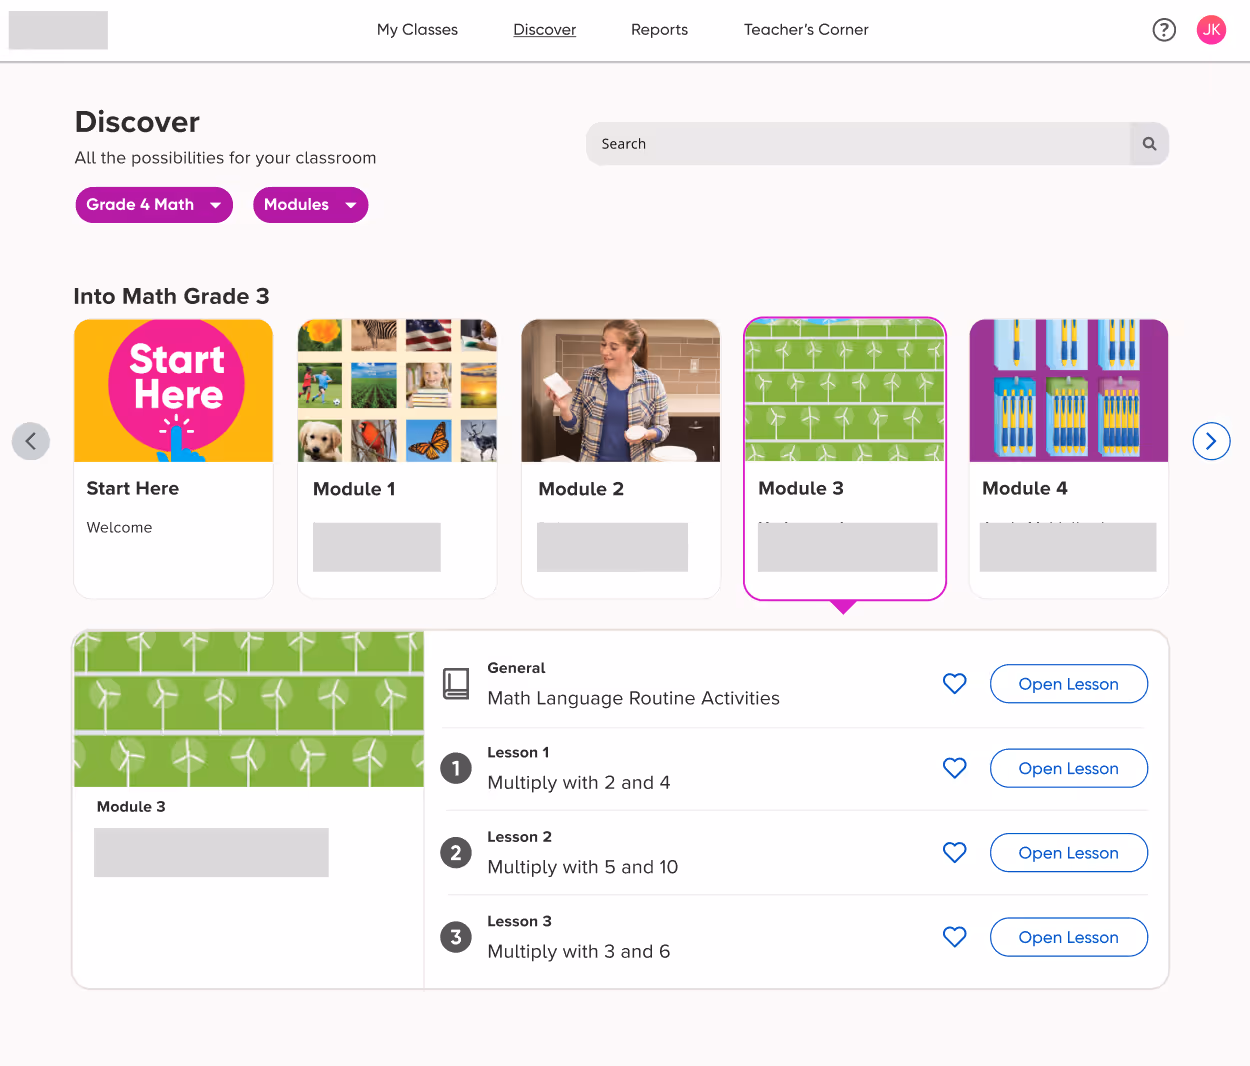This screenshot has height=1066, width=1250.
Task: Click the Lesson 3 number badge
Action: (456, 937)
